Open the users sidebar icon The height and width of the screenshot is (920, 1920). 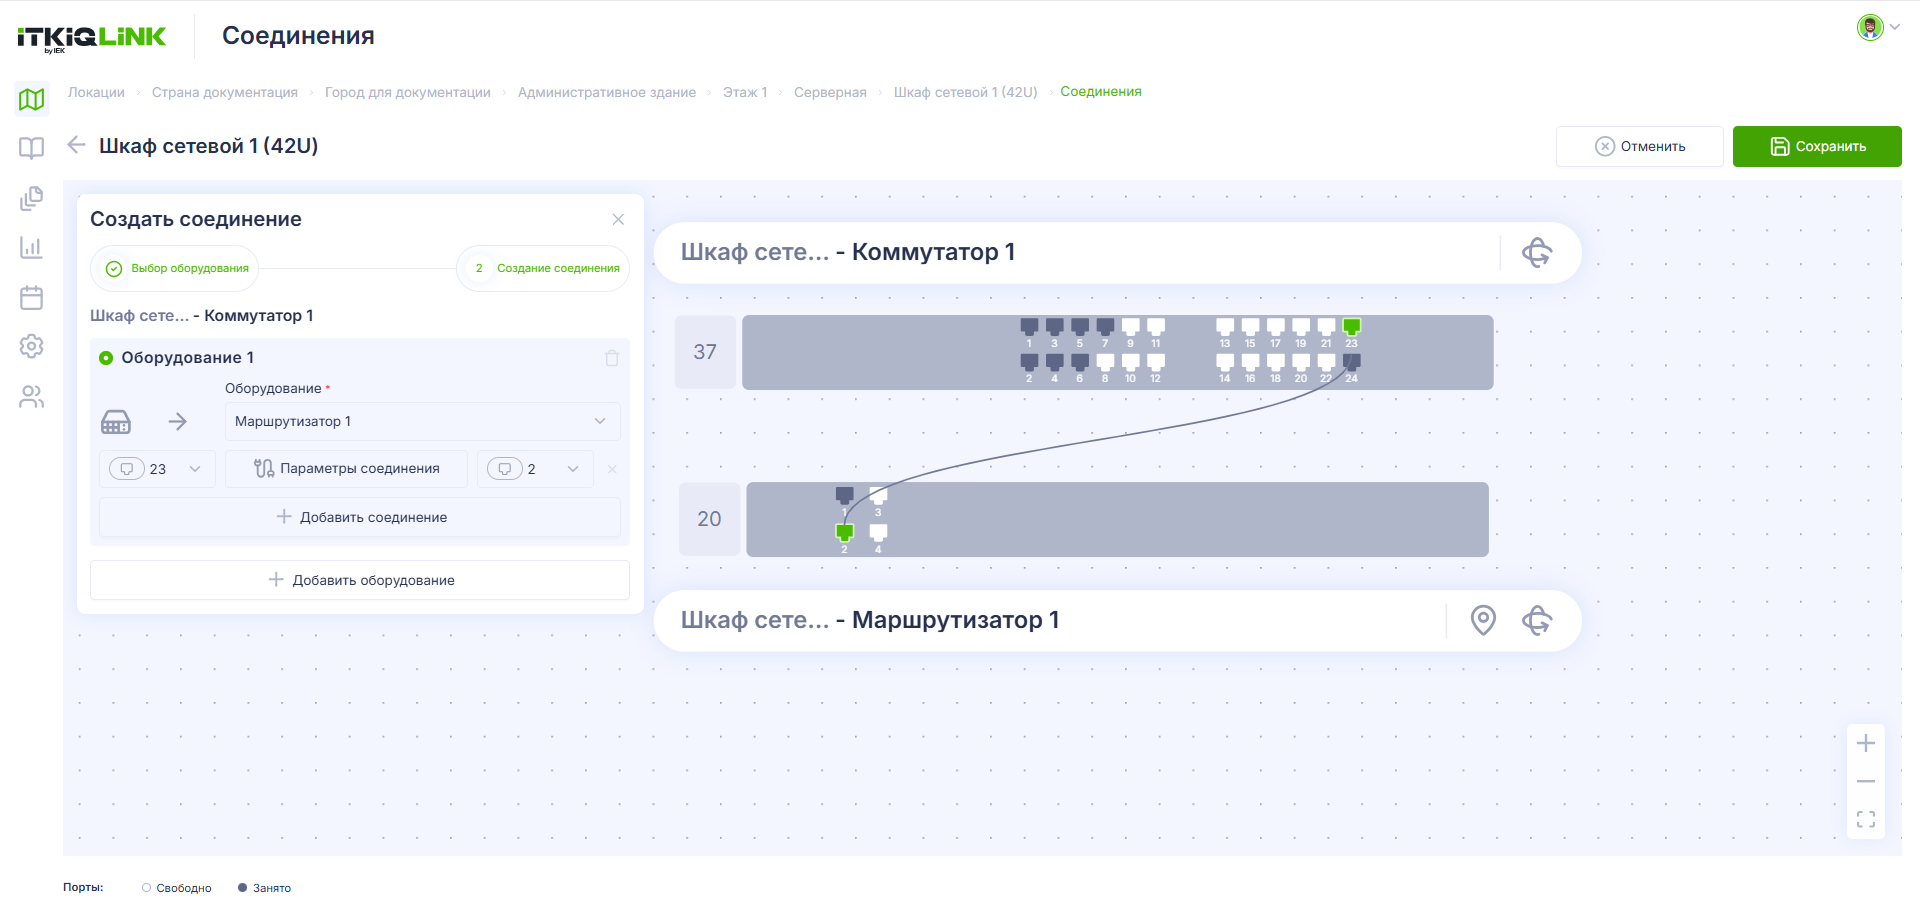point(32,397)
